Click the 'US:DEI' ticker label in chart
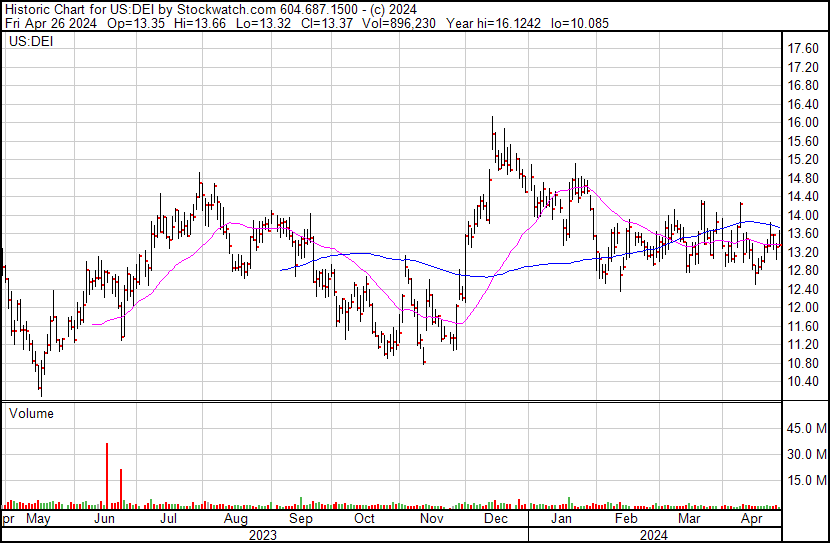Viewport: 830px width, 543px height. [31, 41]
